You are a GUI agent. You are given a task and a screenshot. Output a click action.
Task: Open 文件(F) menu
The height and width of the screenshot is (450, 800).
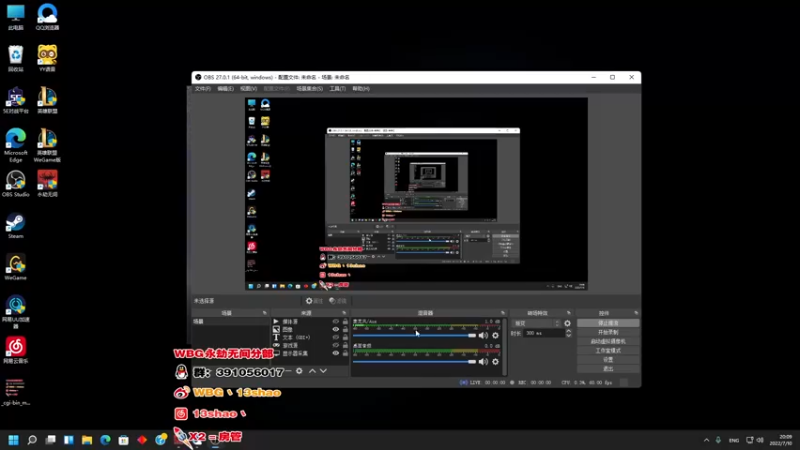[x=203, y=89]
